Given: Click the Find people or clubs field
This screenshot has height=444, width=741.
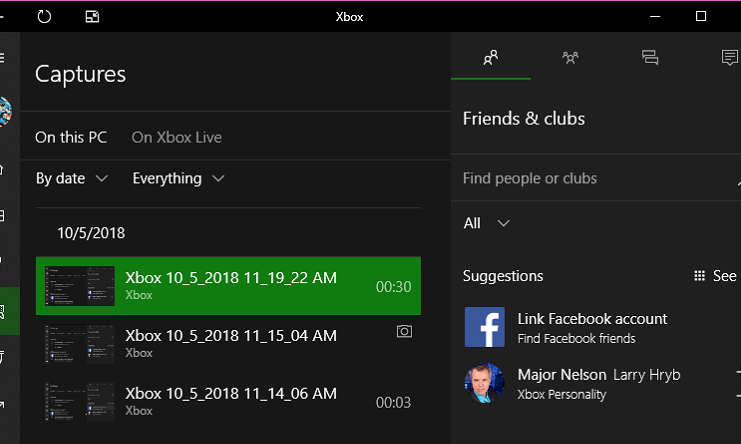Looking at the screenshot, I should (595, 178).
